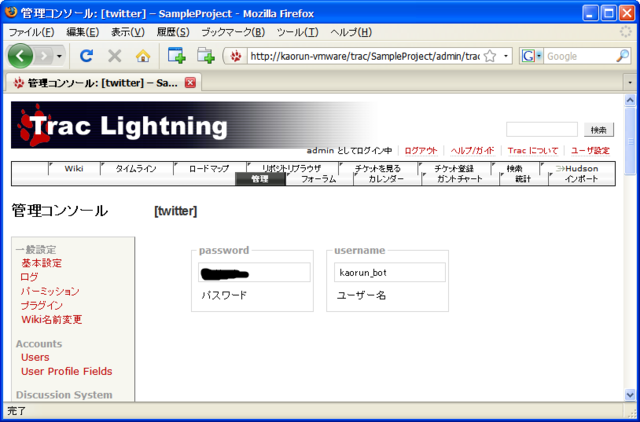The image size is (640, 422).
Task: Click the paw favicon on the tab
Action: (19, 83)
